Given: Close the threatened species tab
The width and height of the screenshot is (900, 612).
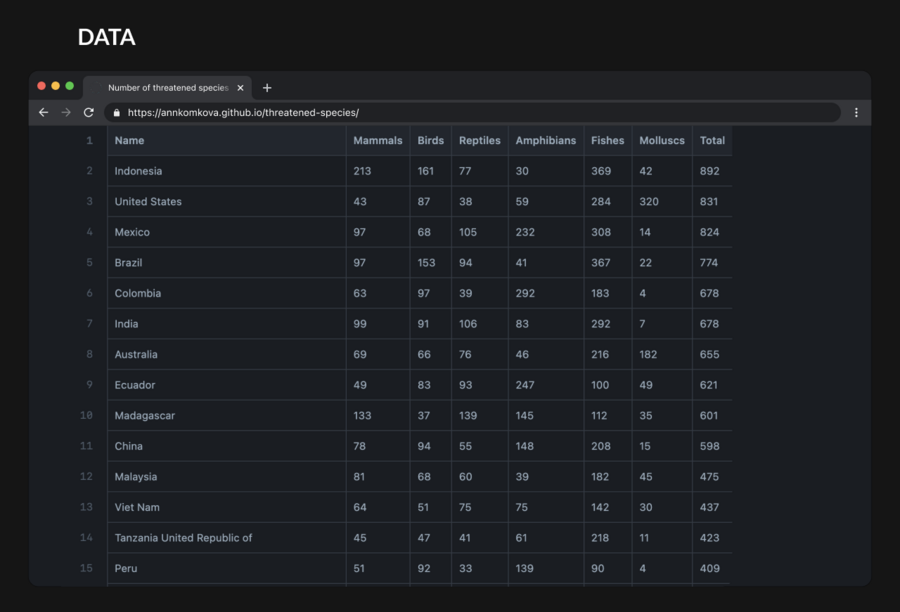Looking at the screenshot, I should (x=240, y=88).
